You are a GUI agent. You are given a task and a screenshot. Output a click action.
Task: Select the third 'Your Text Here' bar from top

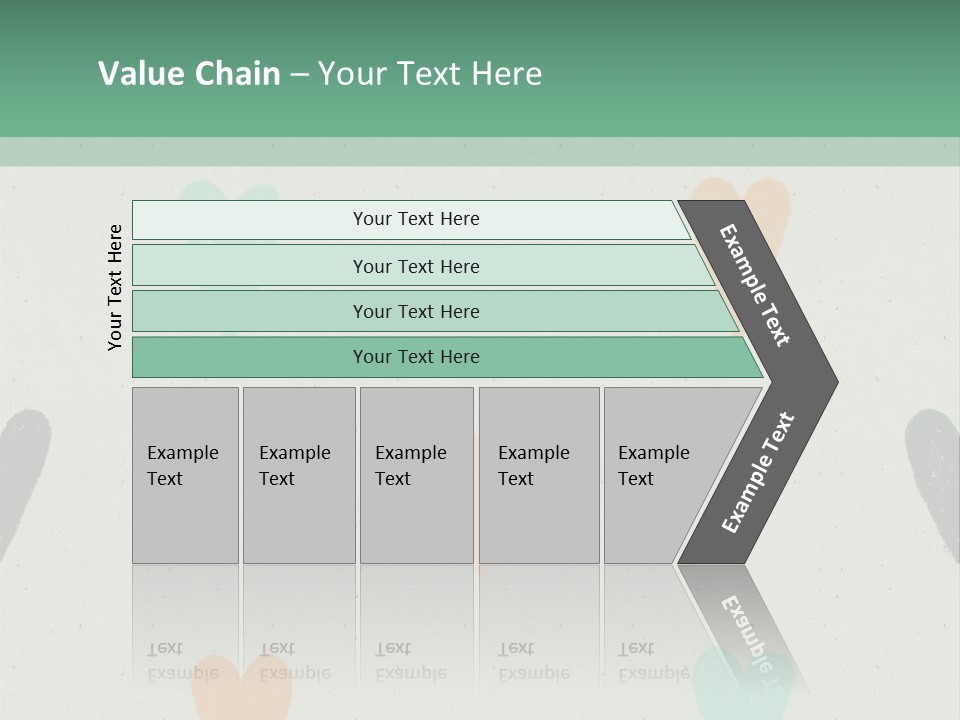click(415, 311)
